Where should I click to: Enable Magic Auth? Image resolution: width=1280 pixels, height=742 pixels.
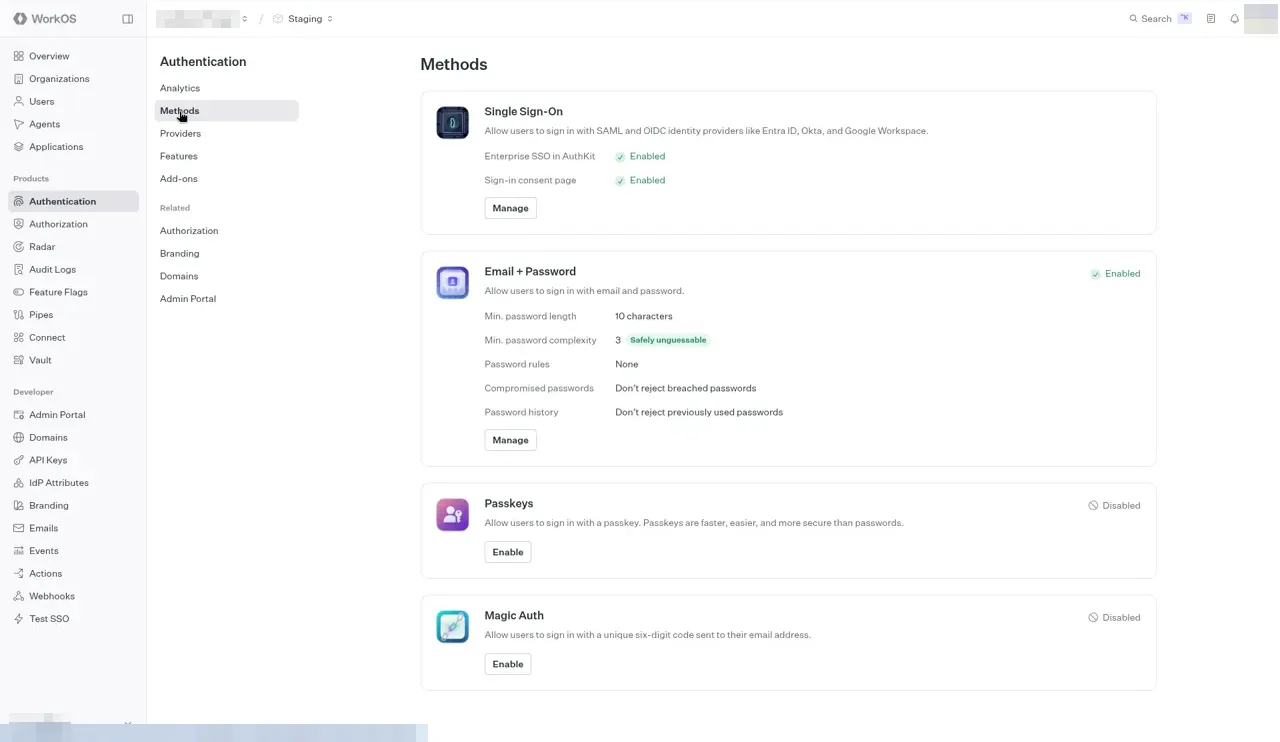coord(508,664)
